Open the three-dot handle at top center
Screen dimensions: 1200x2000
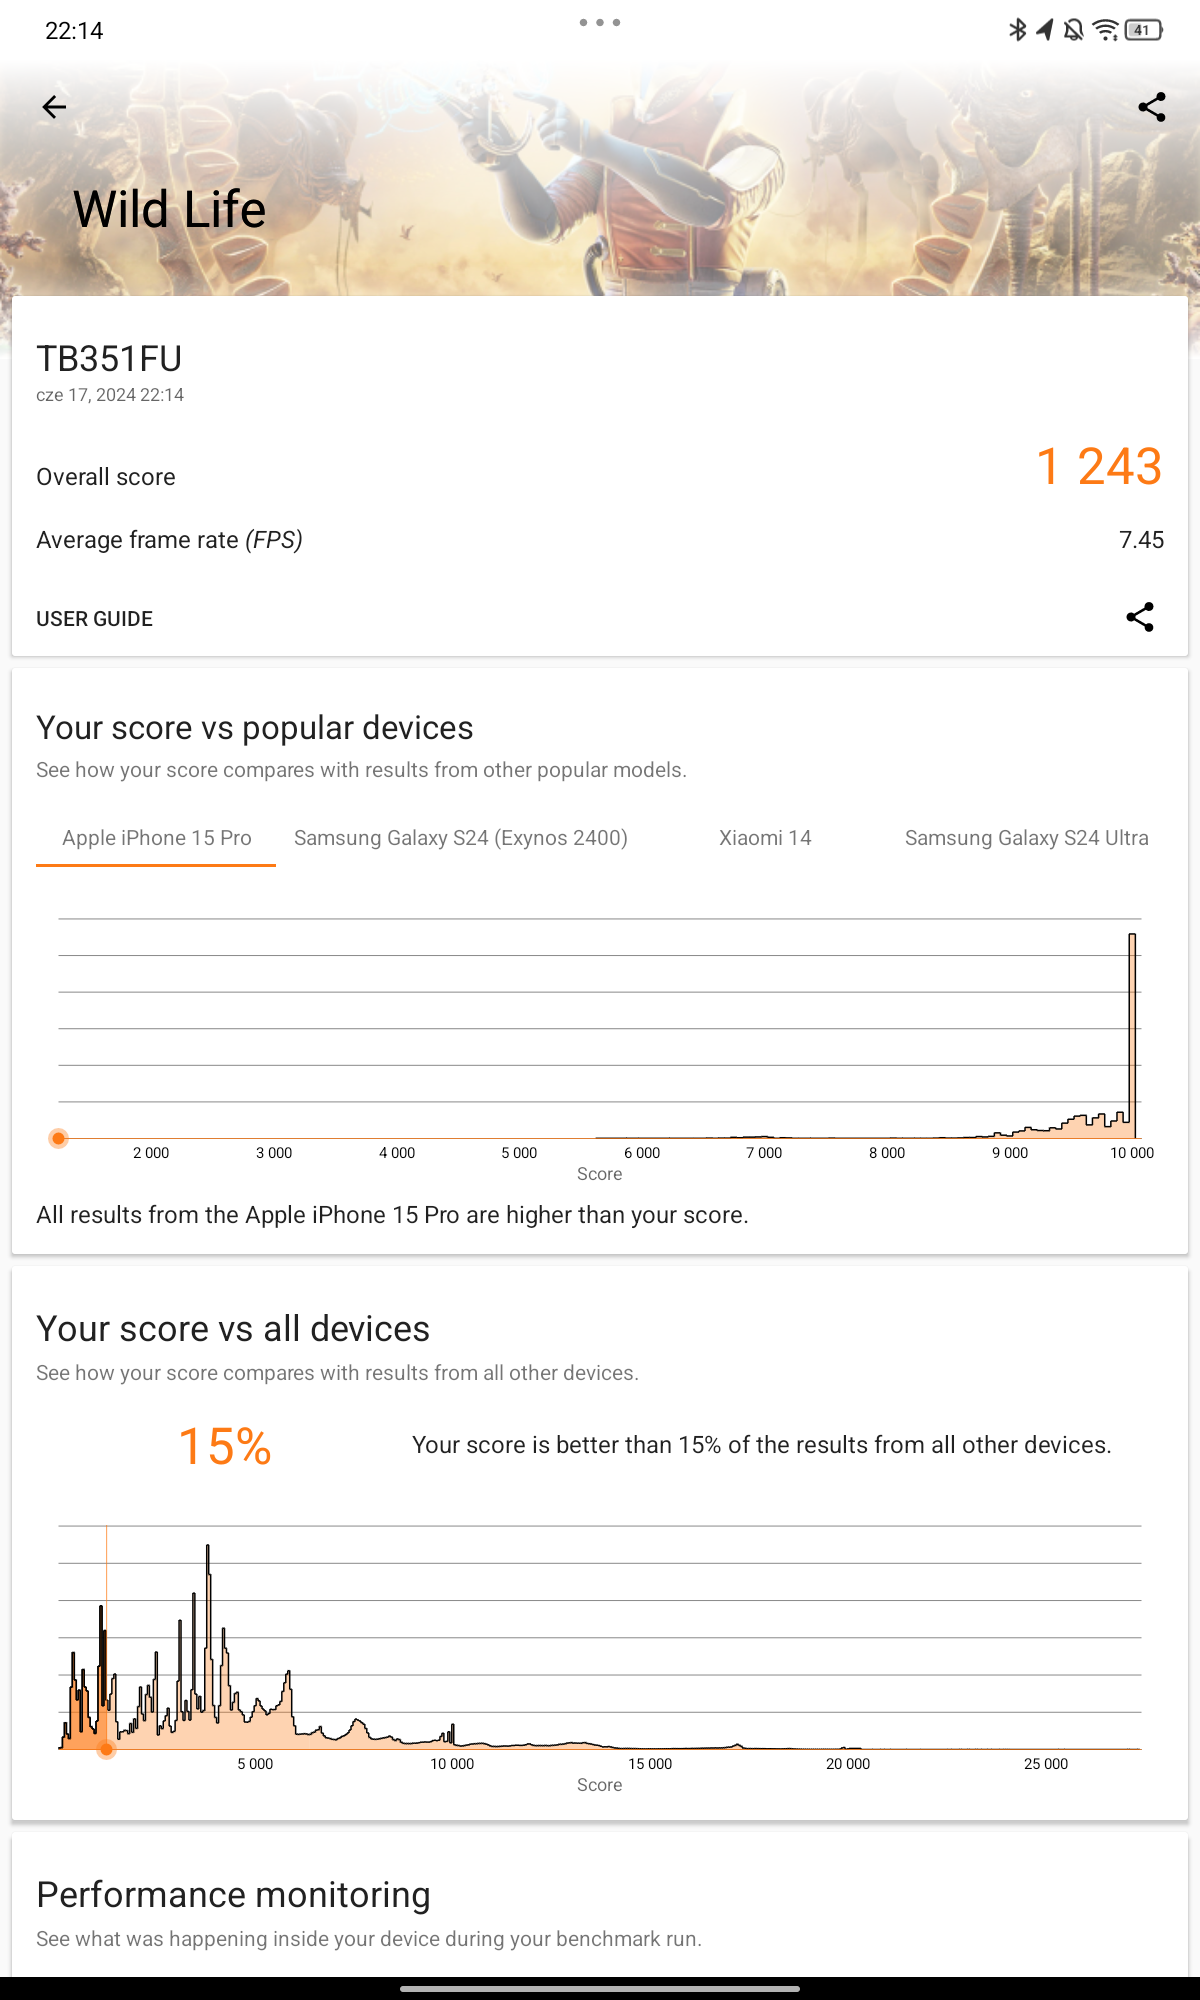click(x=600, y=22)
